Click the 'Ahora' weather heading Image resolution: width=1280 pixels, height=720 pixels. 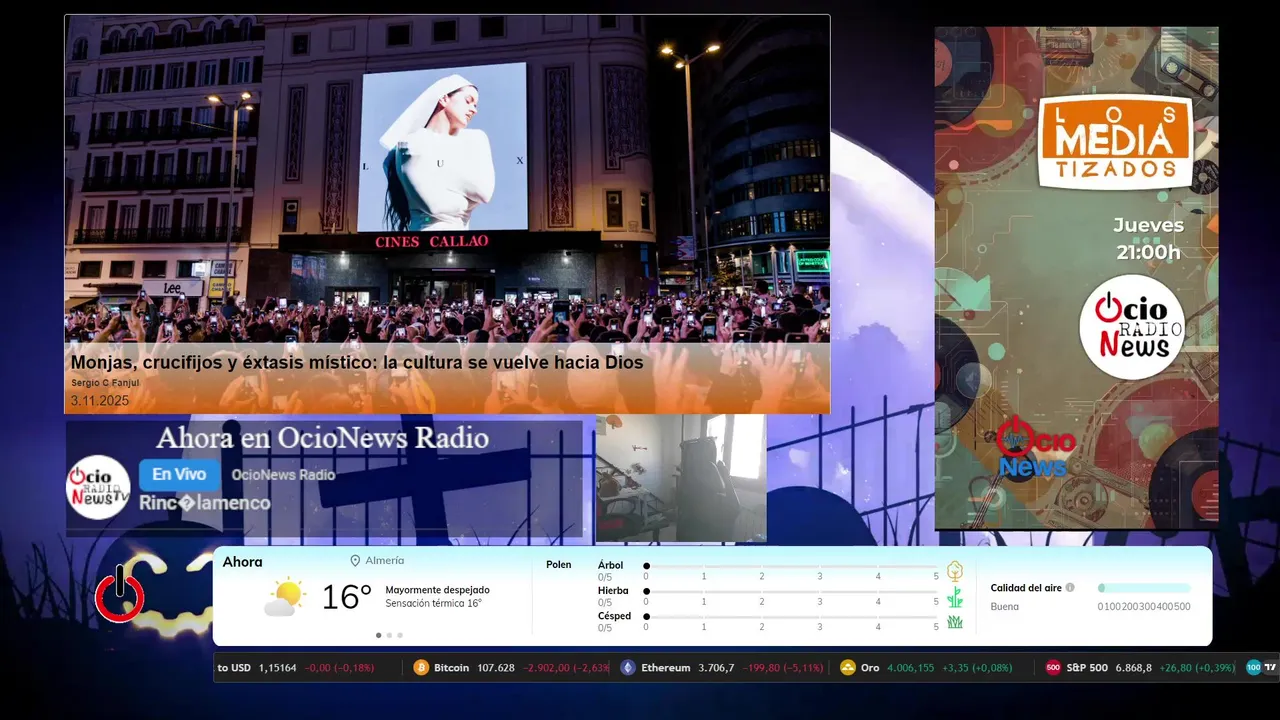[242, 562]
